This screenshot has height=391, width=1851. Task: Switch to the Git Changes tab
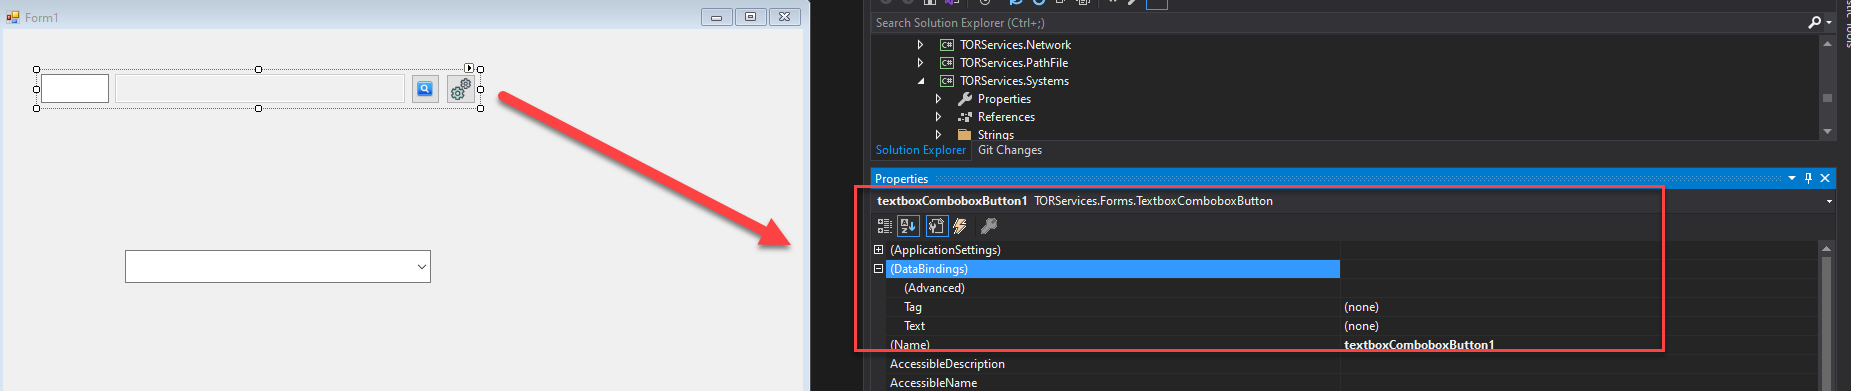pyautogui.click(x=1009, y=150)
